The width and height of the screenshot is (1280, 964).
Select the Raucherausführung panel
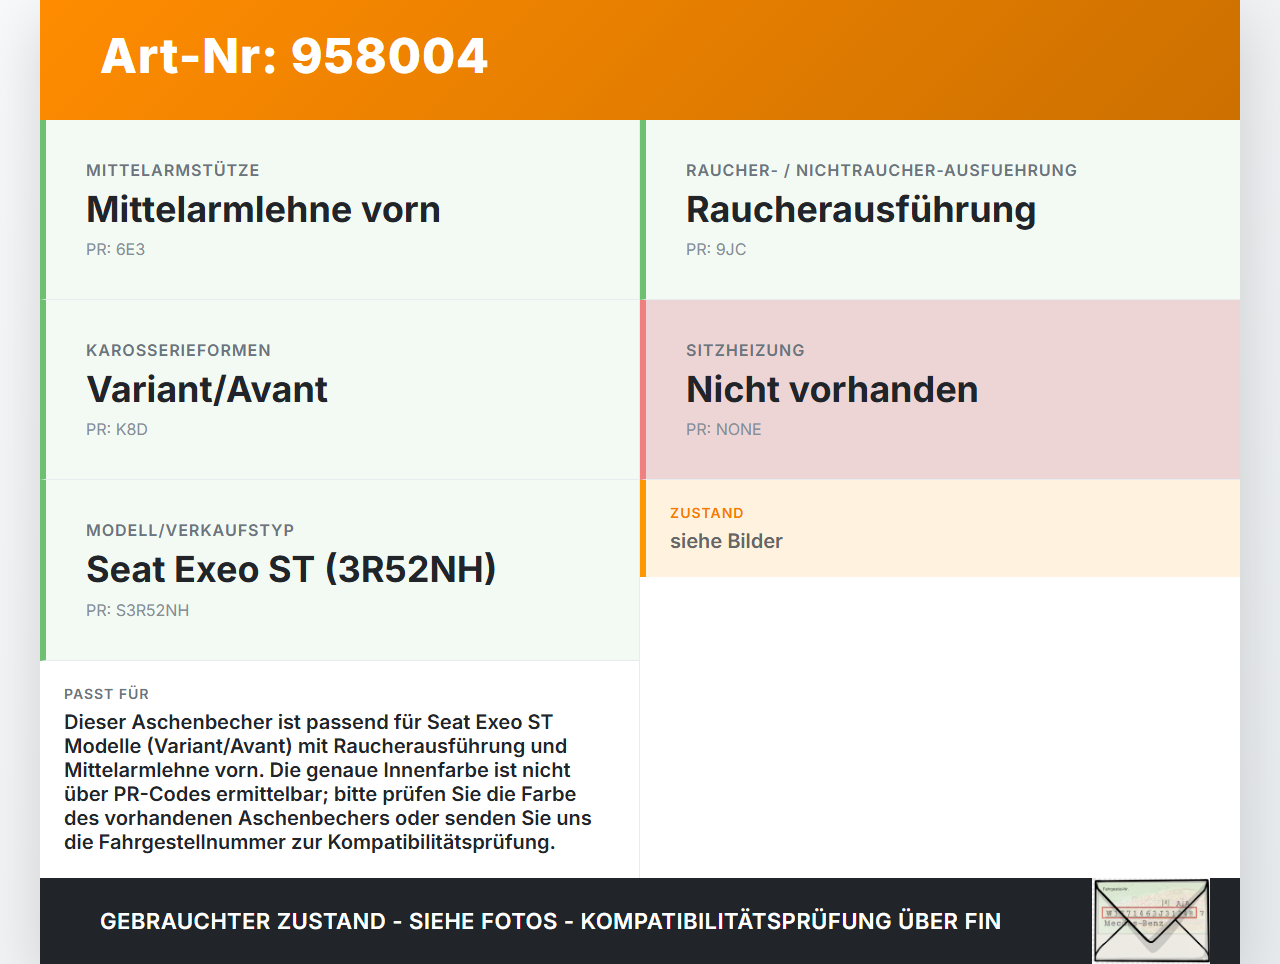[940, 210]
